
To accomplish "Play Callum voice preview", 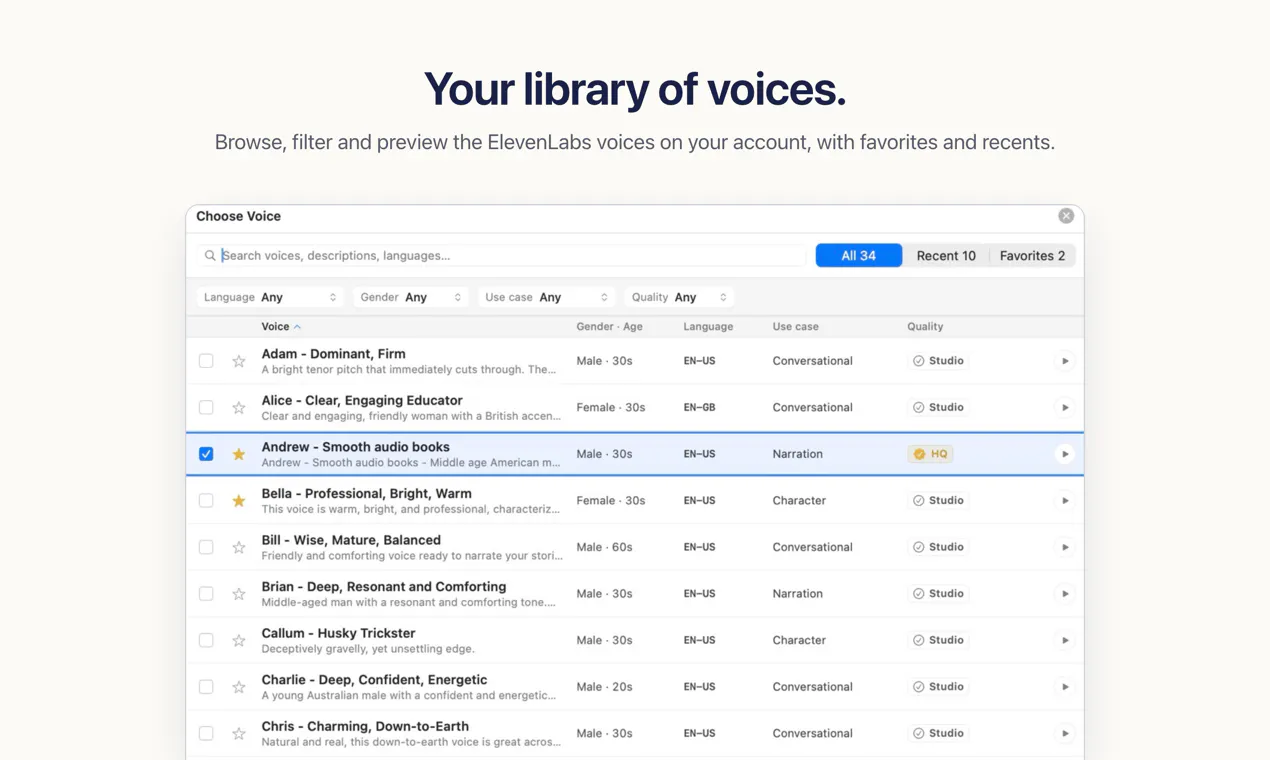I will coord(1065,640).
